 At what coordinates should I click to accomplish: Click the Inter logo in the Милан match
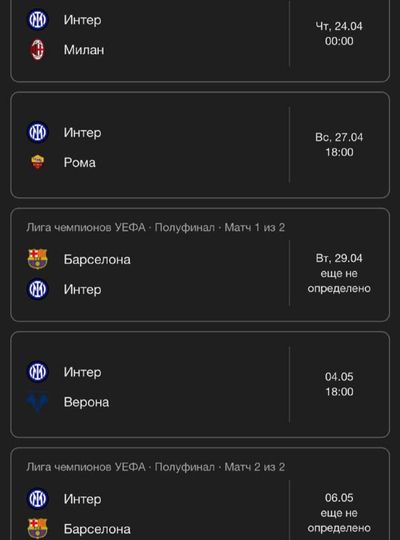tap(37, 20)
